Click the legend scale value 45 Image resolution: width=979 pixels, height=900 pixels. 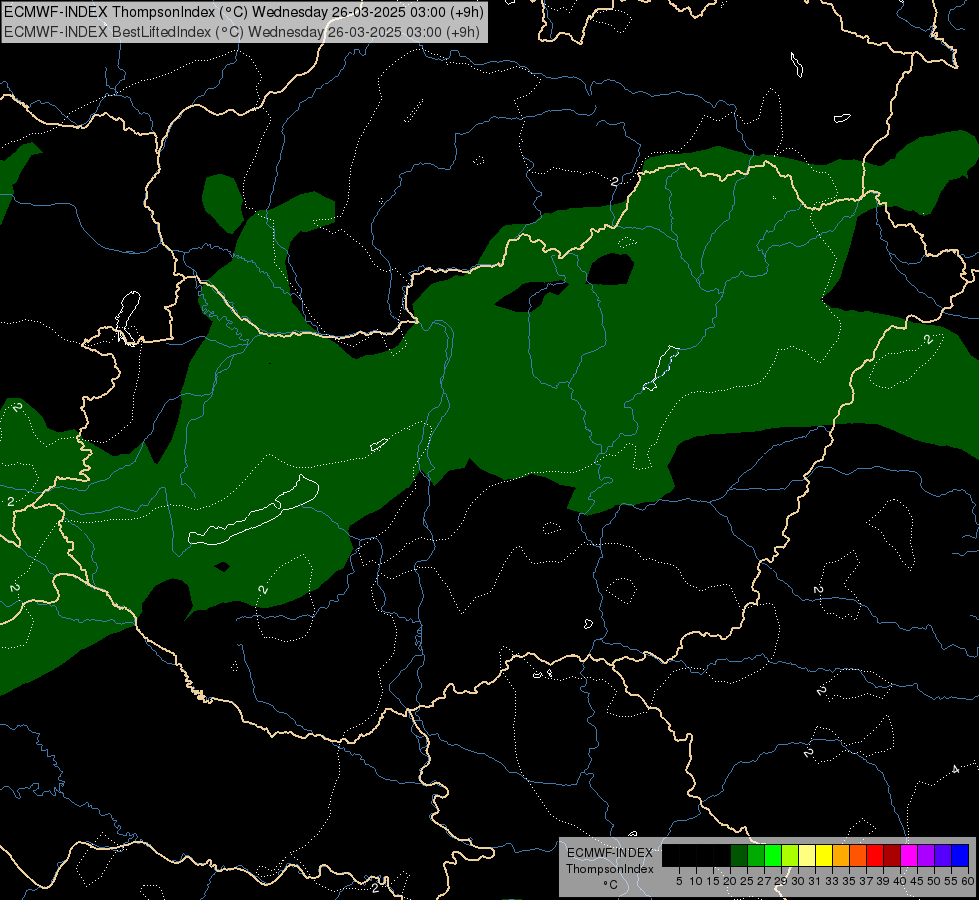(x=917, y=881)
